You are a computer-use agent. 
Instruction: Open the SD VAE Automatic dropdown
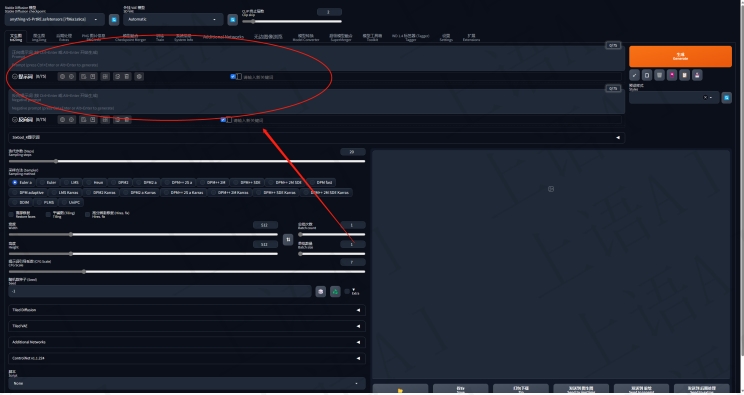pyautogui.click(x=173, y=19)
